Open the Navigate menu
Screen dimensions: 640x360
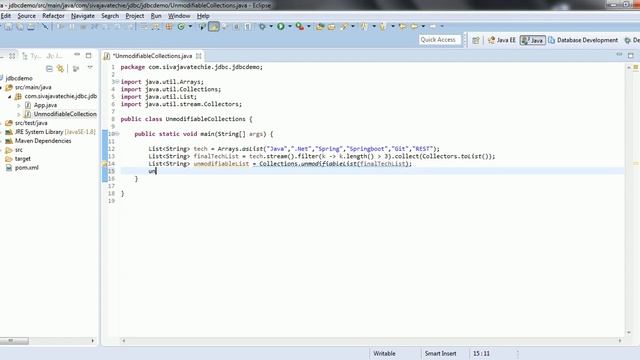click(x=83, y=16)
